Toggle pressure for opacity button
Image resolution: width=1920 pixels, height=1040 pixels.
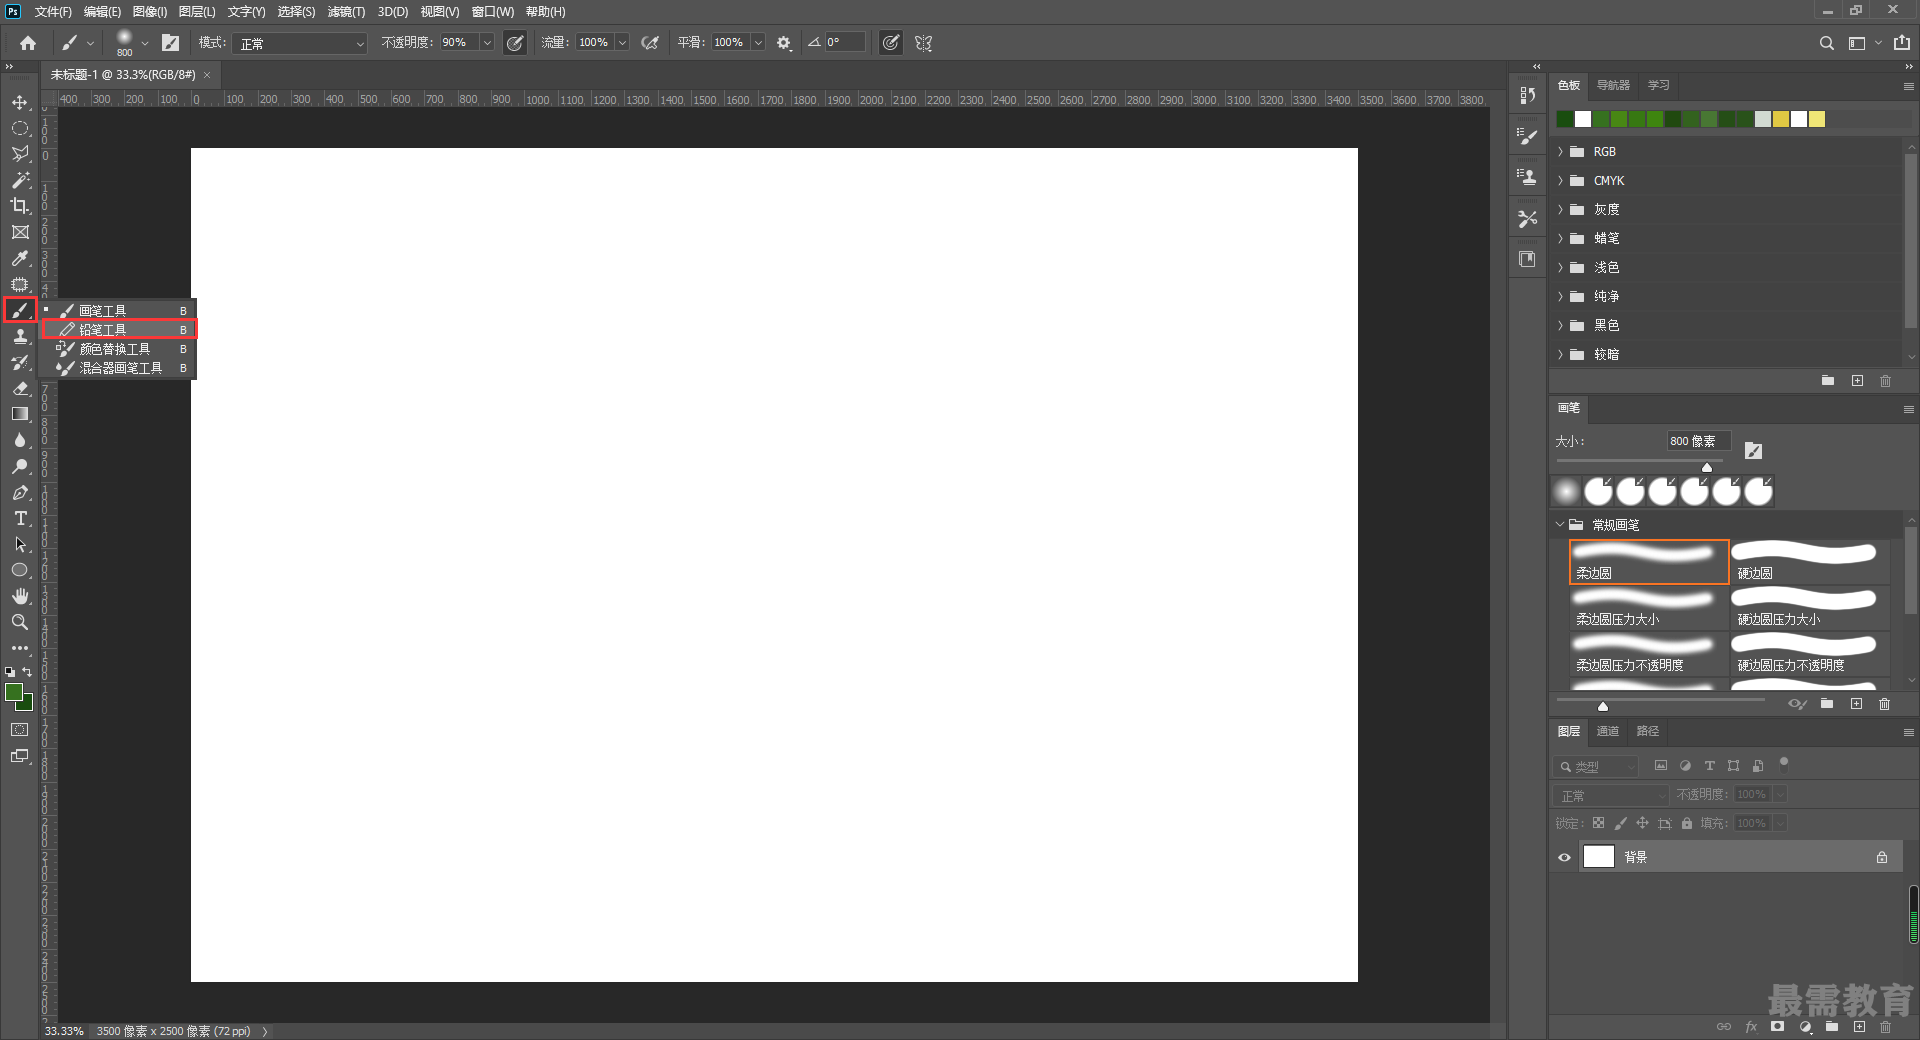coord(515,43)
